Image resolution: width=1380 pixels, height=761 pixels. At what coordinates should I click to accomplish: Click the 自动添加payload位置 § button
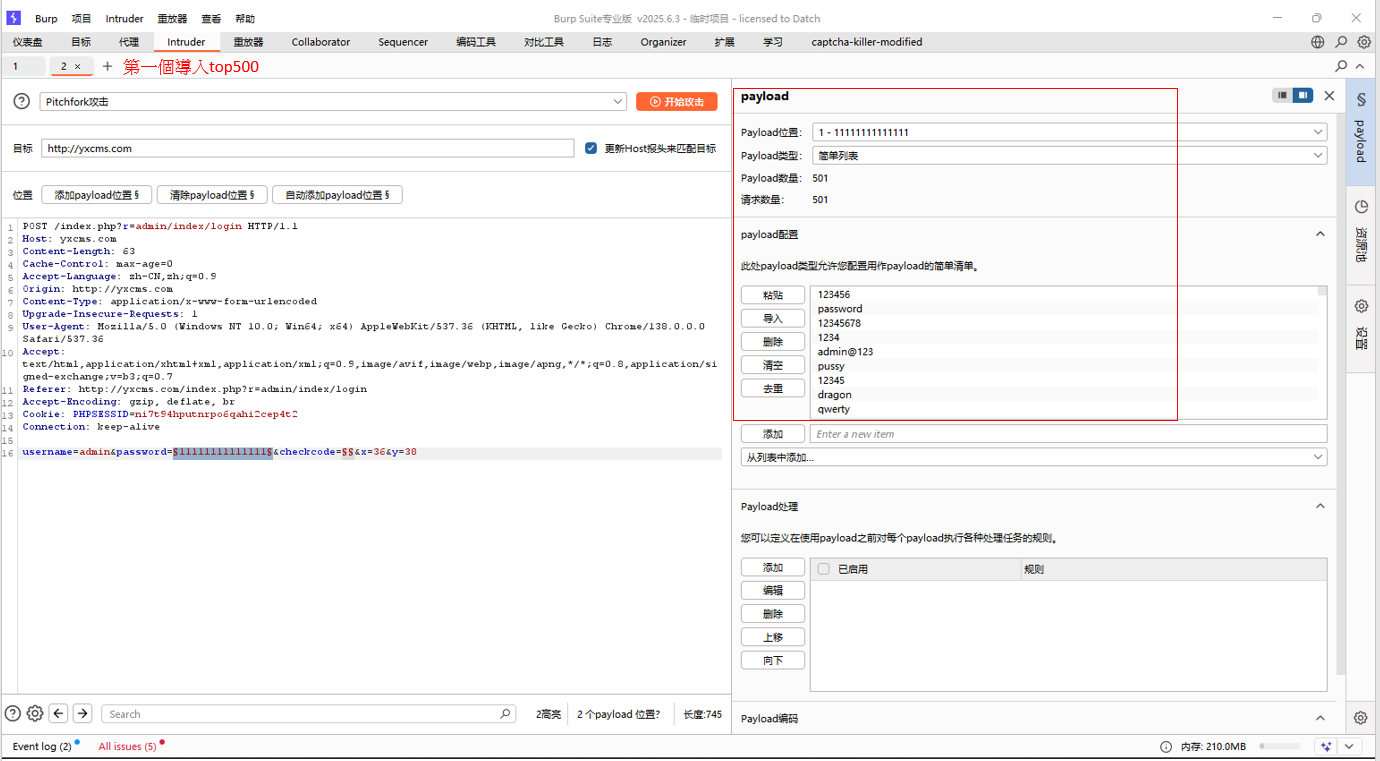tap(337, 195)
